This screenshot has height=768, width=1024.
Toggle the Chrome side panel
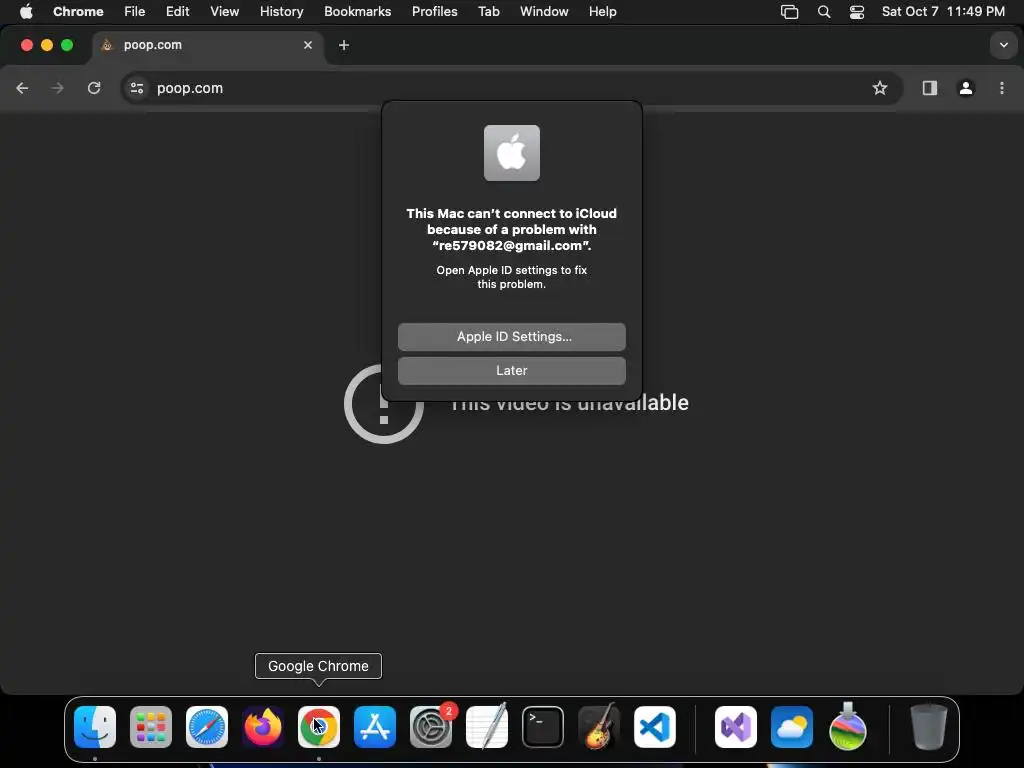[930, 88]
